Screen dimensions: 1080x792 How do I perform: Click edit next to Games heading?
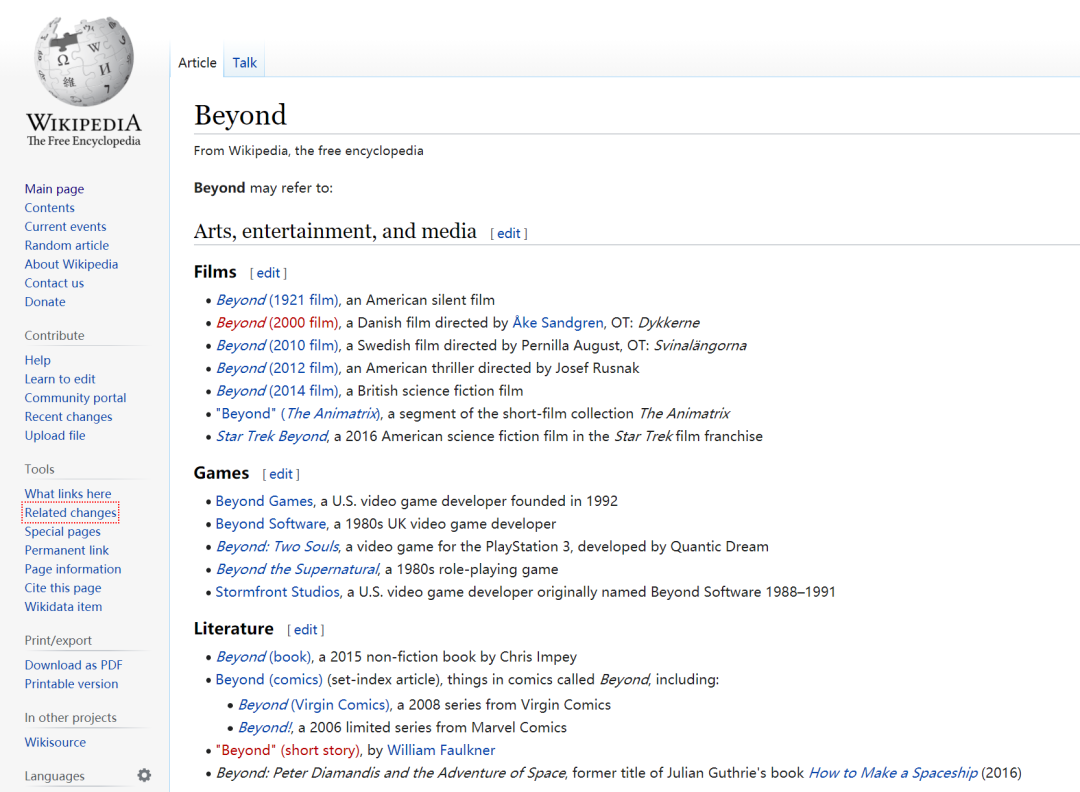point(281,474)
